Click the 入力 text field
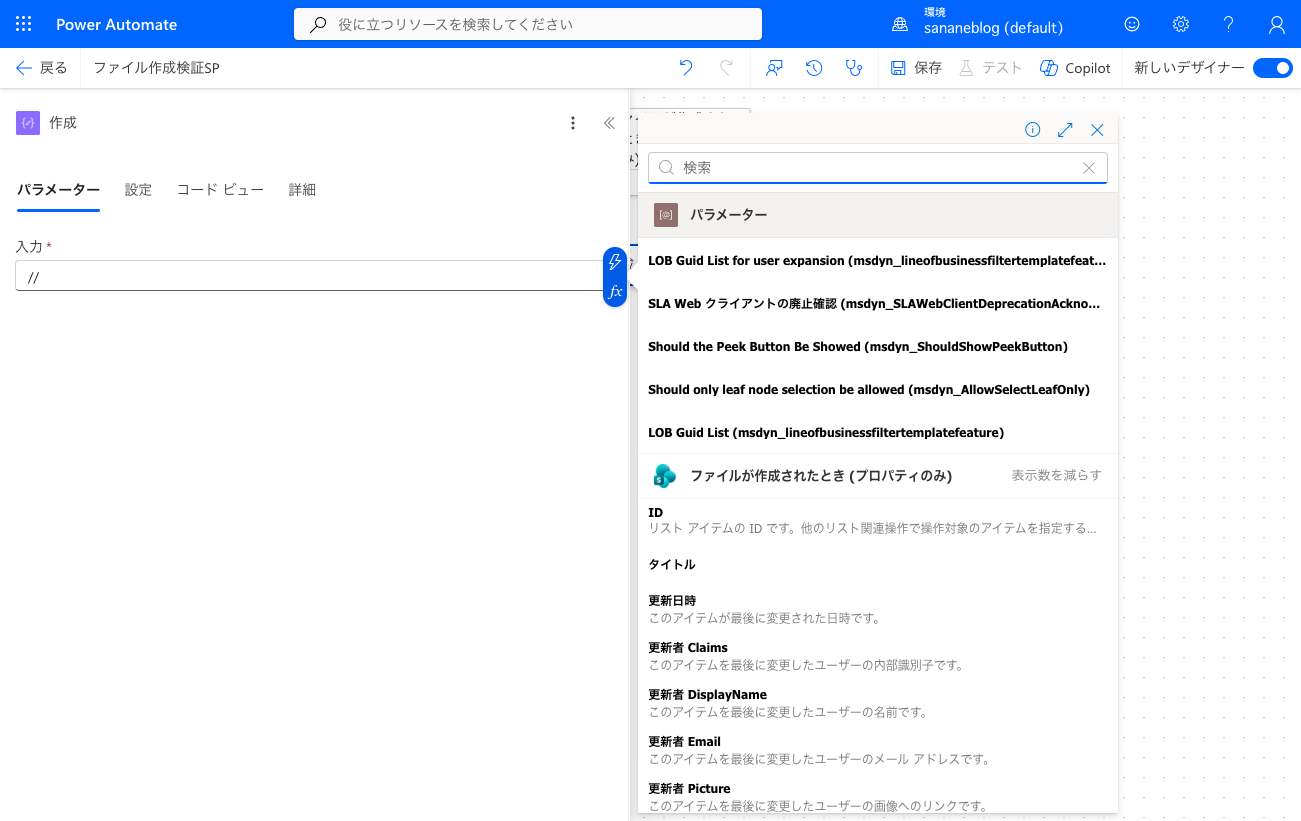This screenshot has width=1301, height=821. pyautogui.click(x=309, y=276)
